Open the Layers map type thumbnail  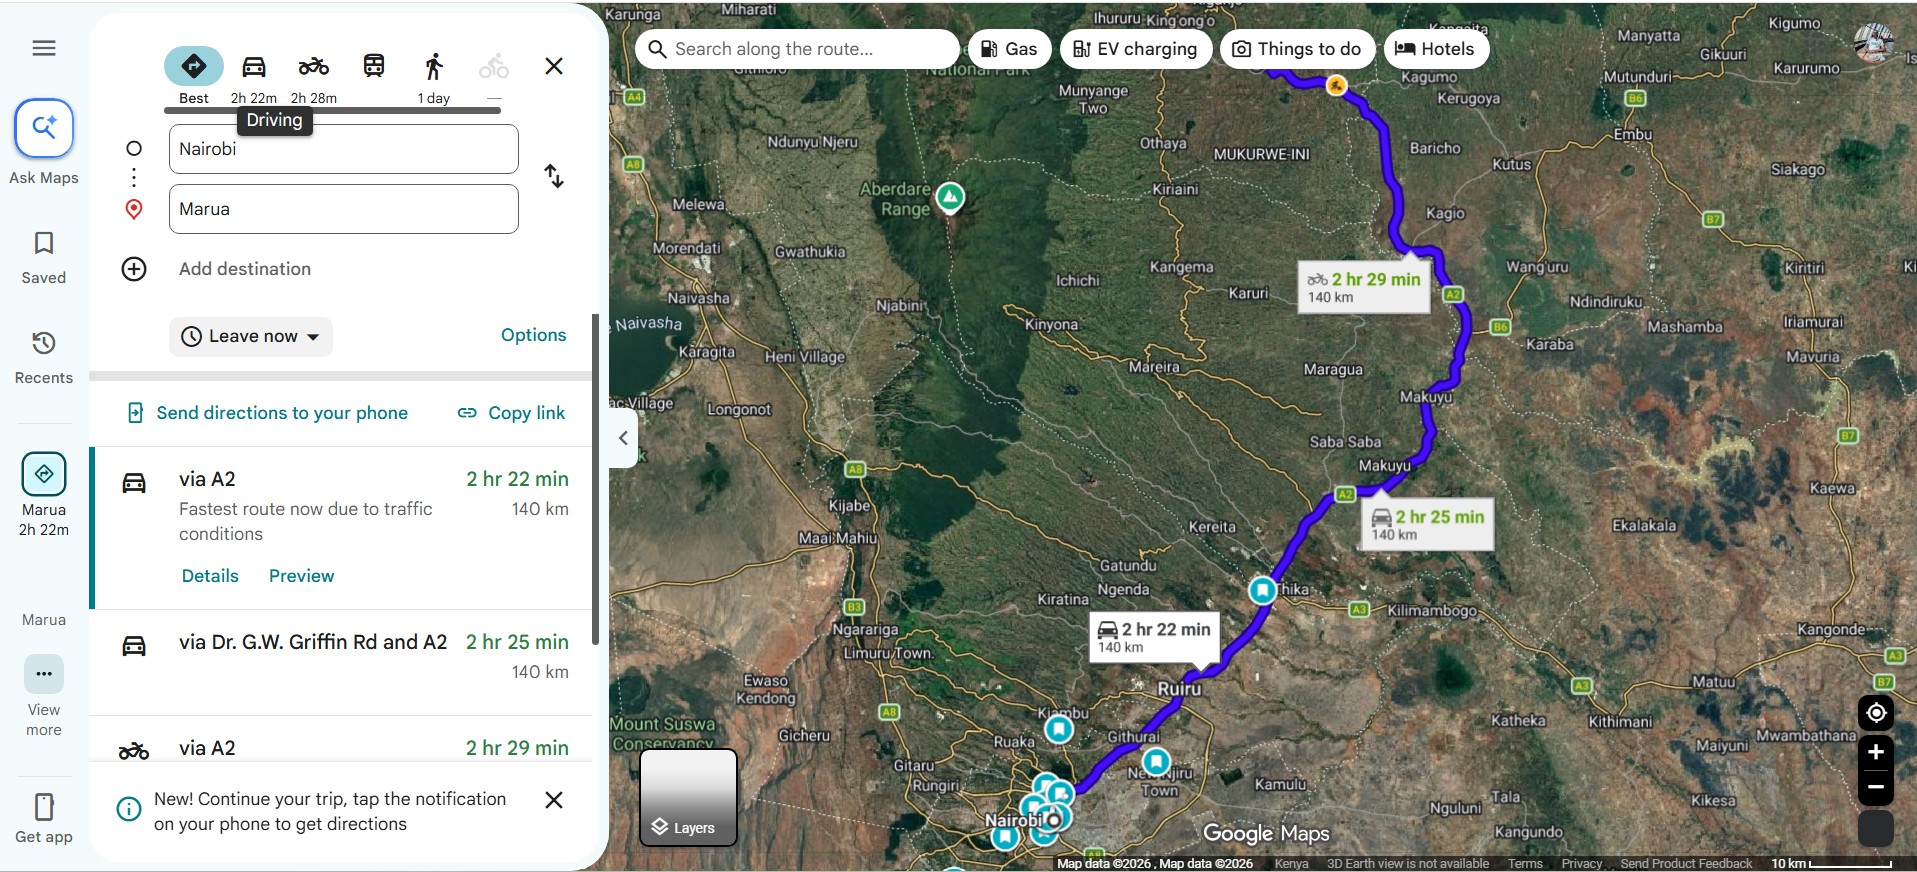click(688, 797)
